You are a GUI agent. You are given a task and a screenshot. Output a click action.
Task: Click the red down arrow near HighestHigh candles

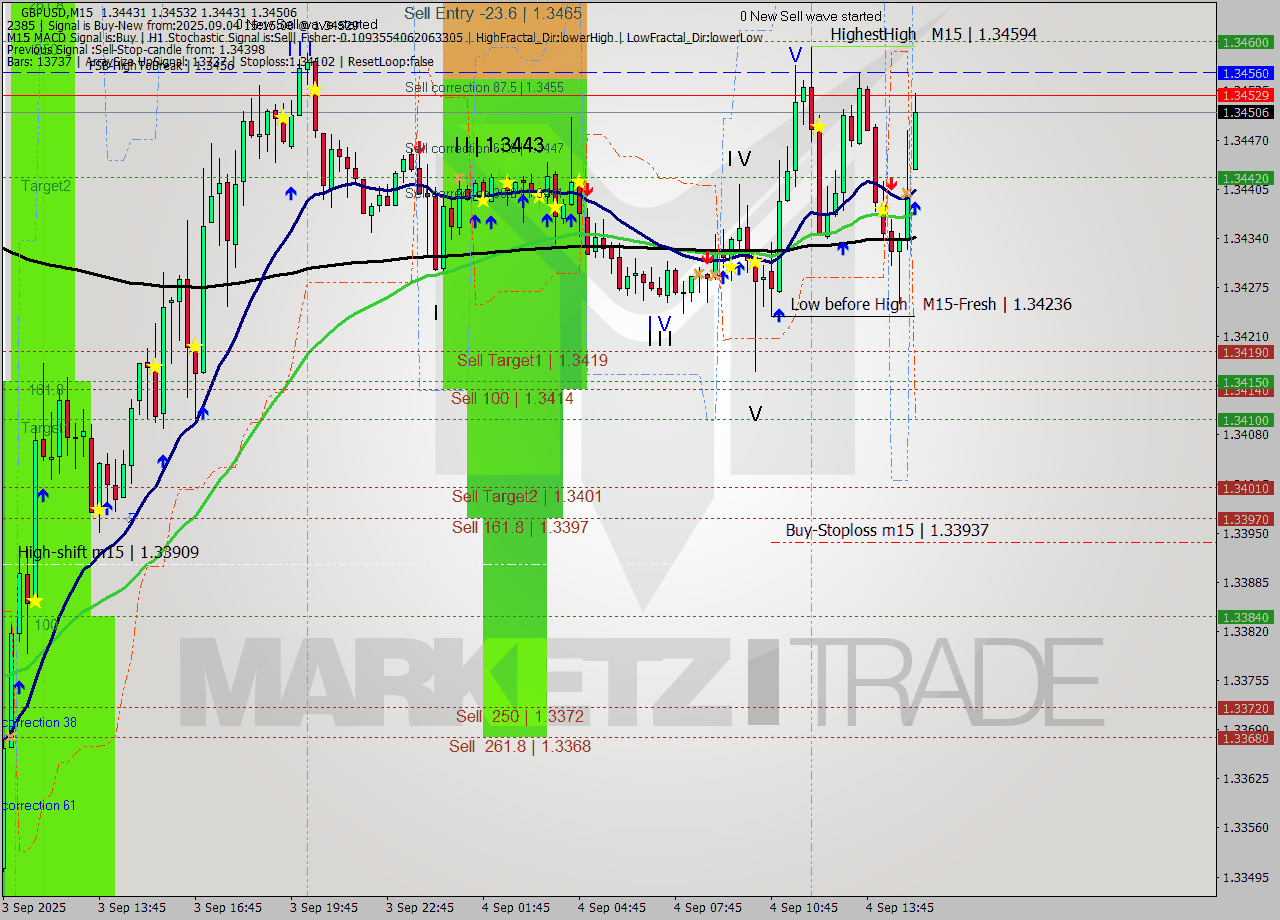click(892, 184)
